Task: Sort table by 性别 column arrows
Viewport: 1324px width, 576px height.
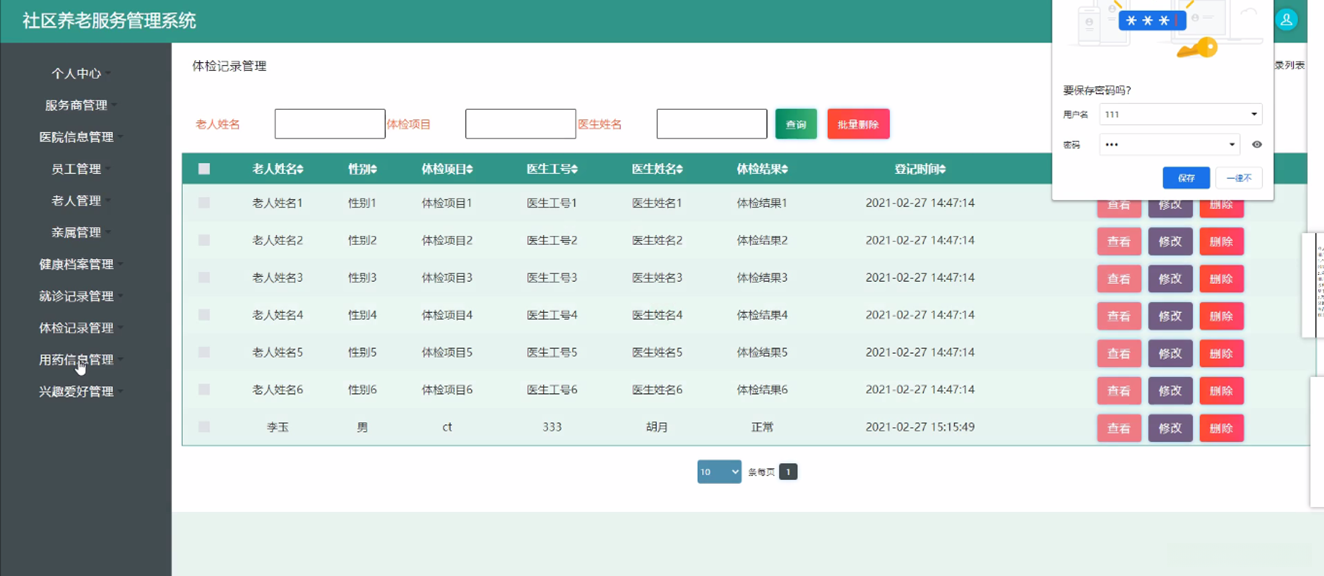Action: (373, 170)
